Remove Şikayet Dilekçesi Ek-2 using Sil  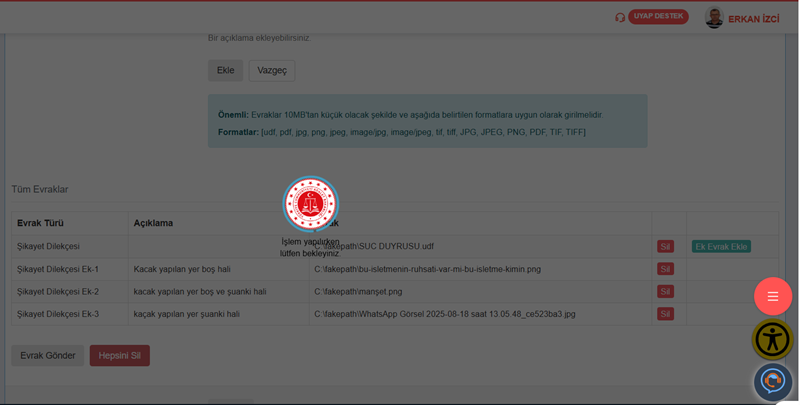(x=665, y=292)
